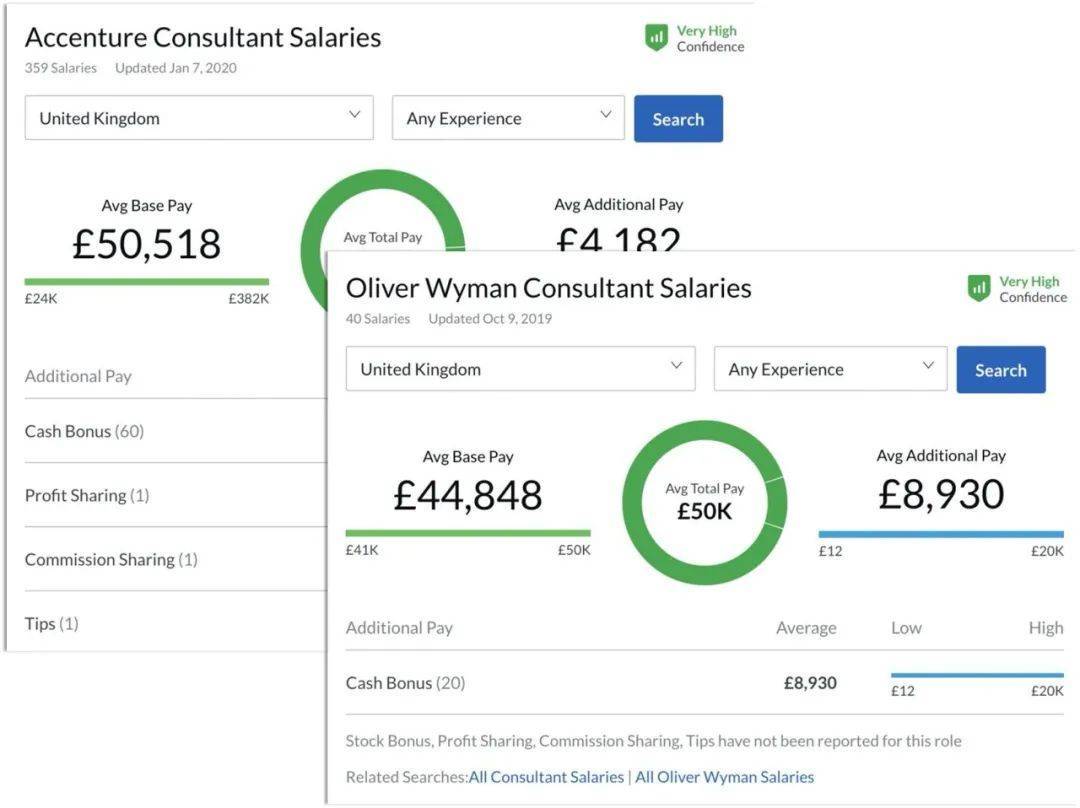Viewport: 1080px width, 808px height.
Task: Click Oliver Wyman Very High Confidence shield icon
Action: [979, 289]
